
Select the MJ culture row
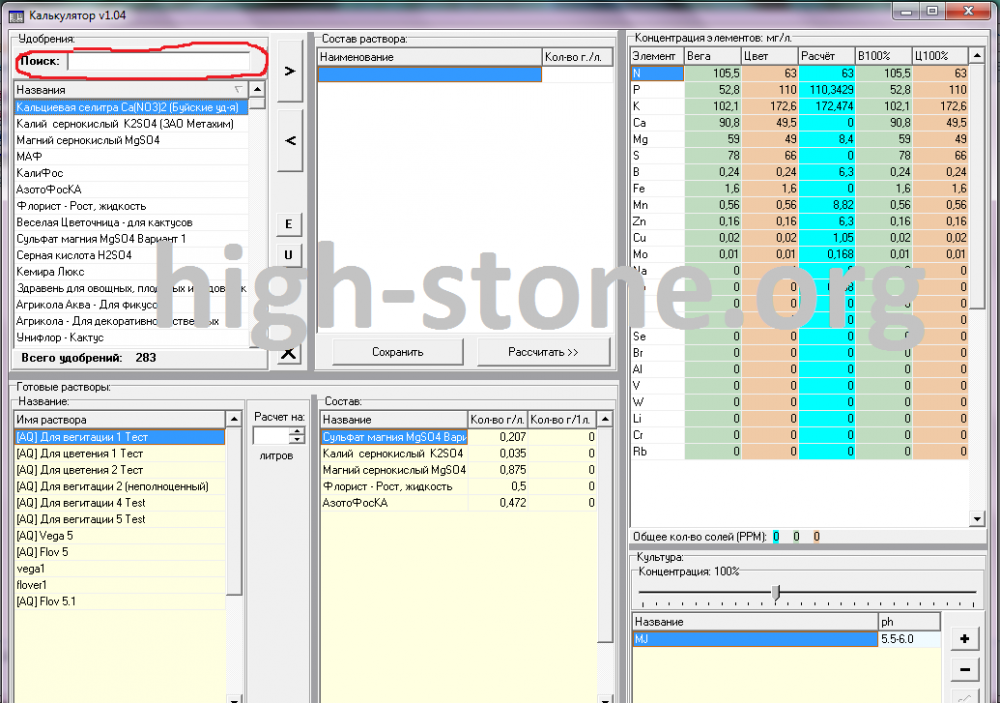click(755, 639)
